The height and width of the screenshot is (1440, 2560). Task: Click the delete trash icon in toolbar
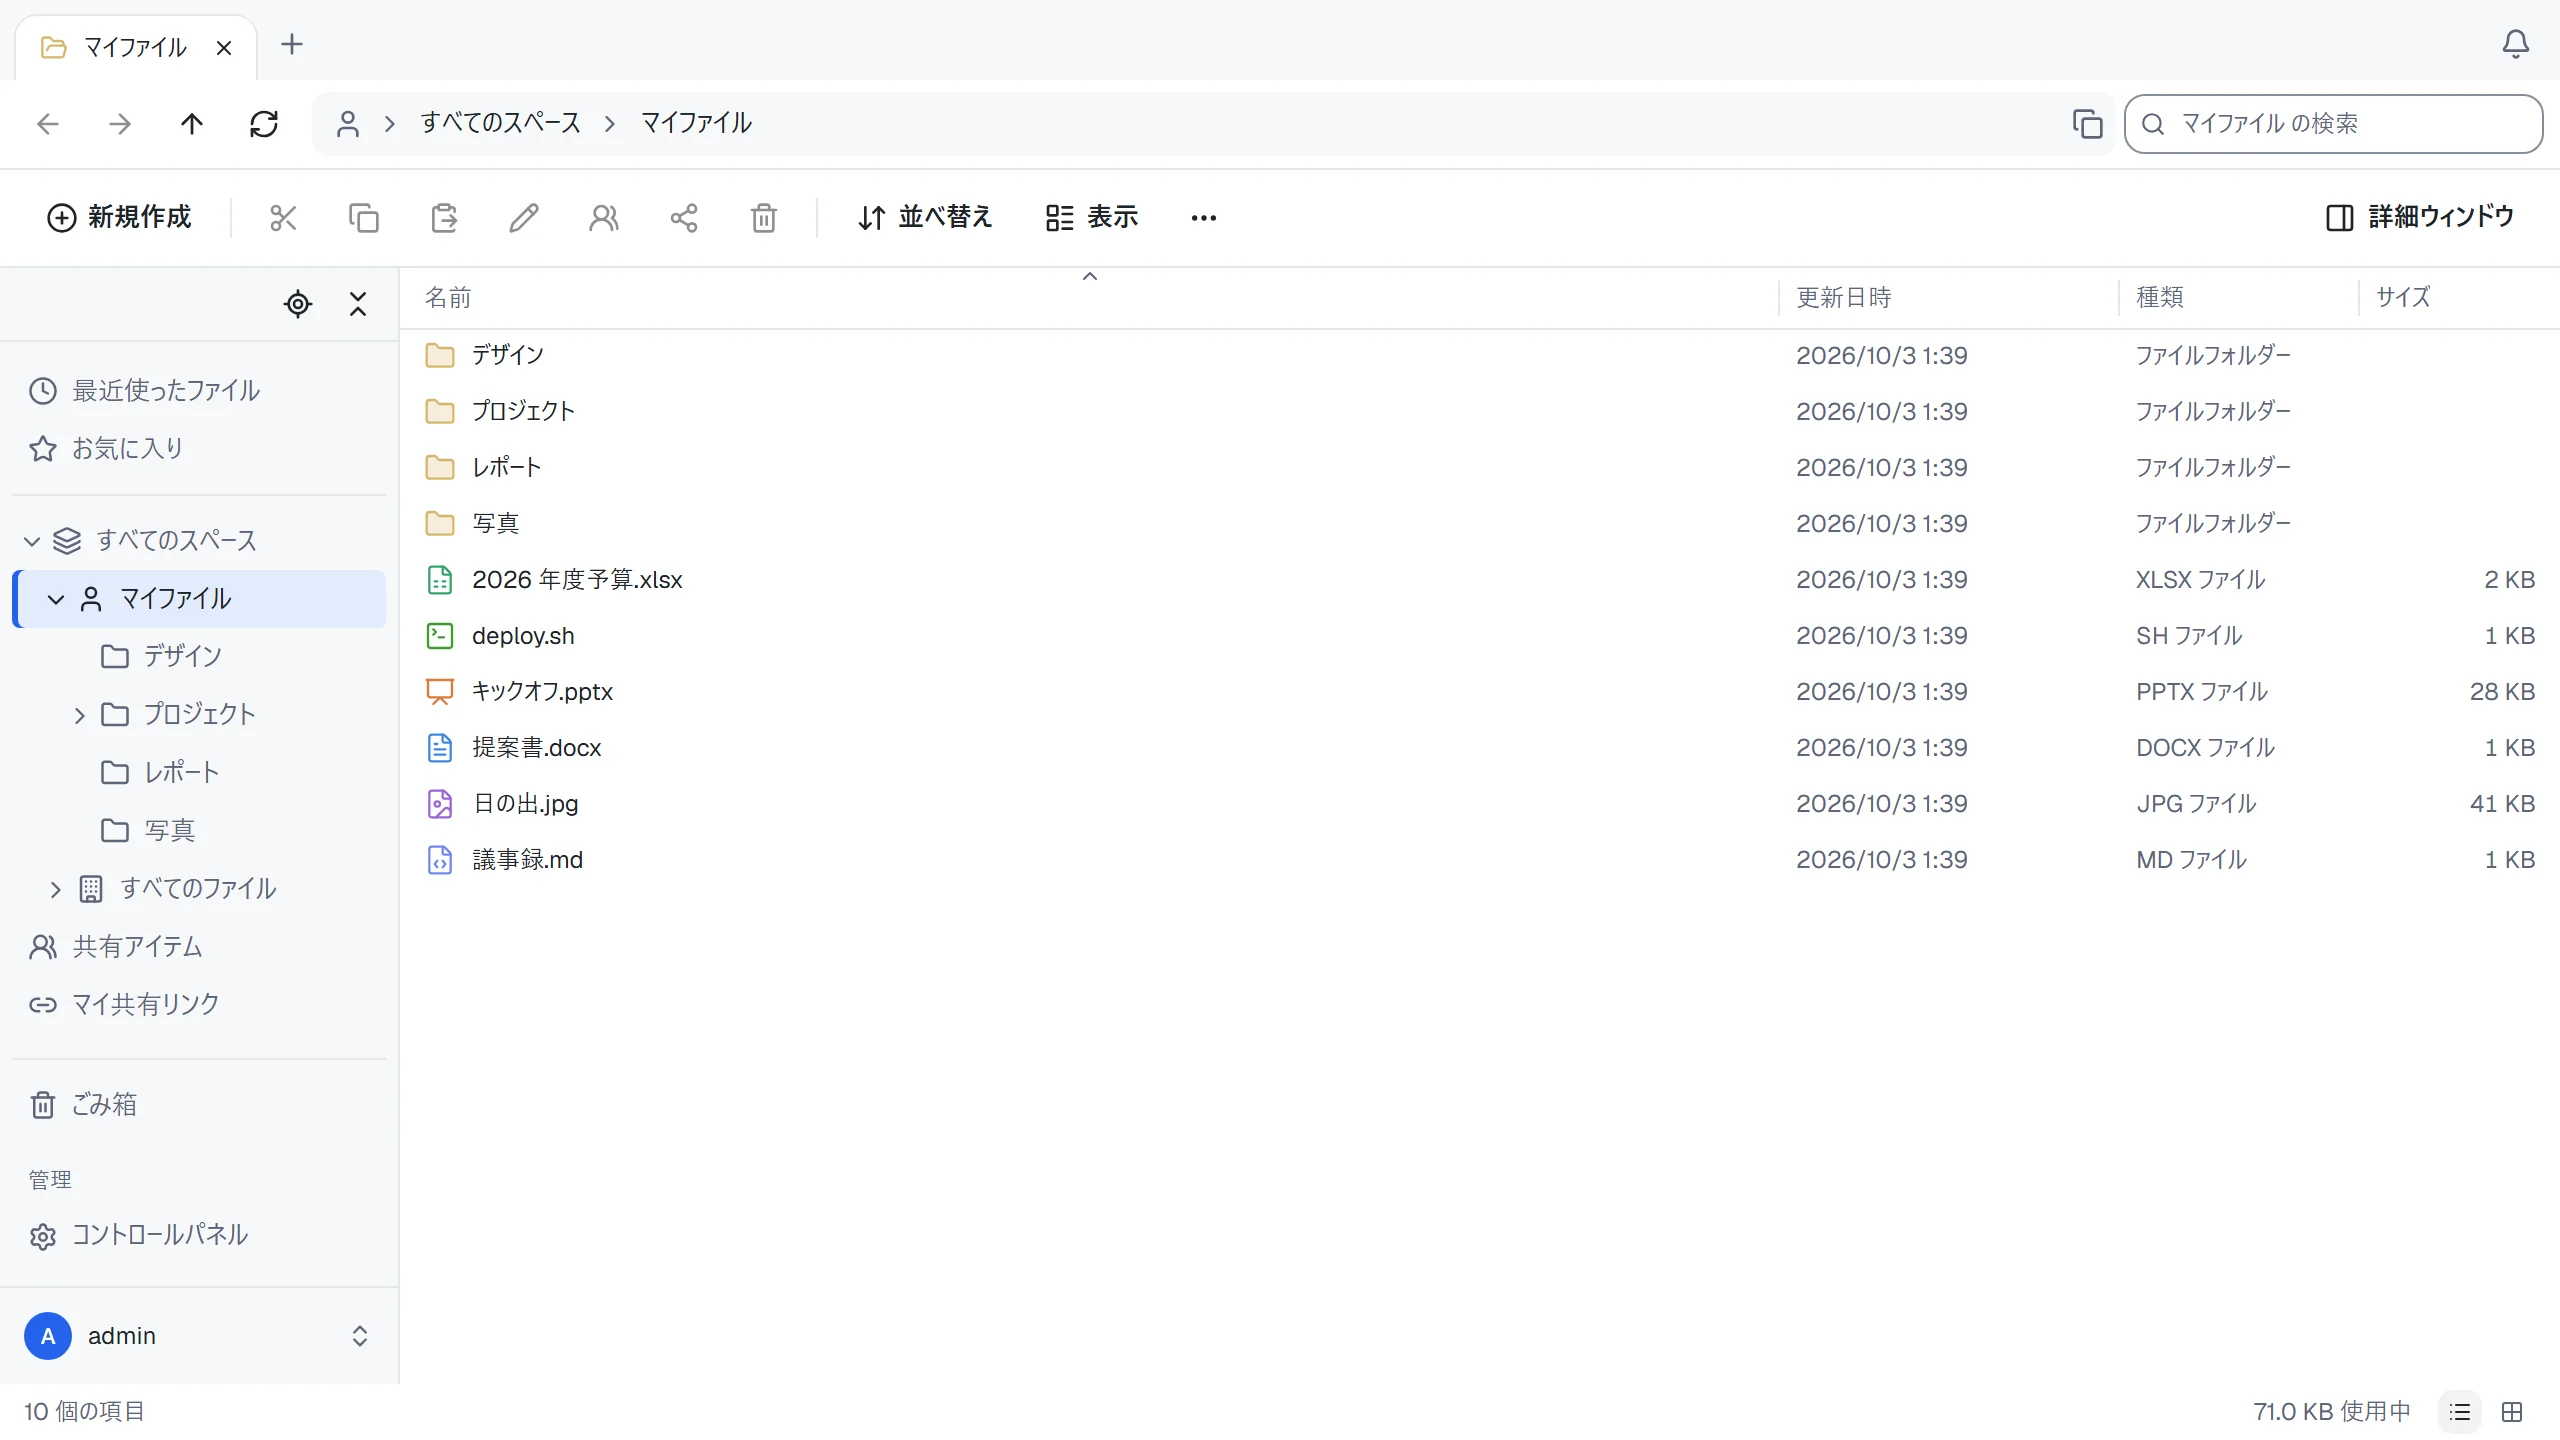click(763, 218)
